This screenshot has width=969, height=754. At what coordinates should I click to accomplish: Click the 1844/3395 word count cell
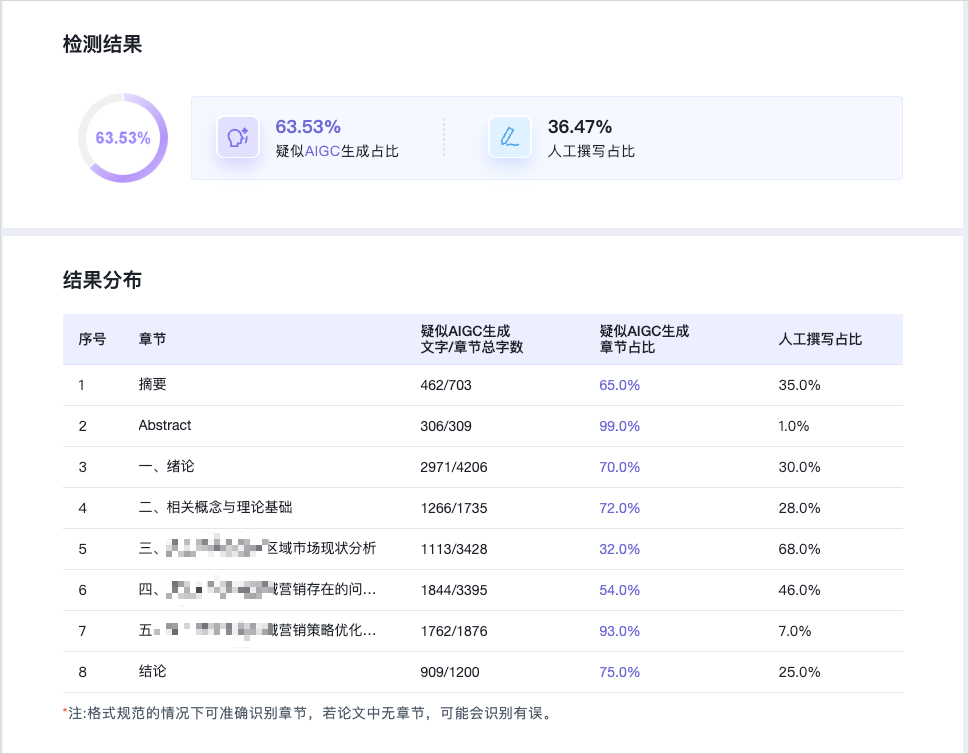tap(454, 590)
